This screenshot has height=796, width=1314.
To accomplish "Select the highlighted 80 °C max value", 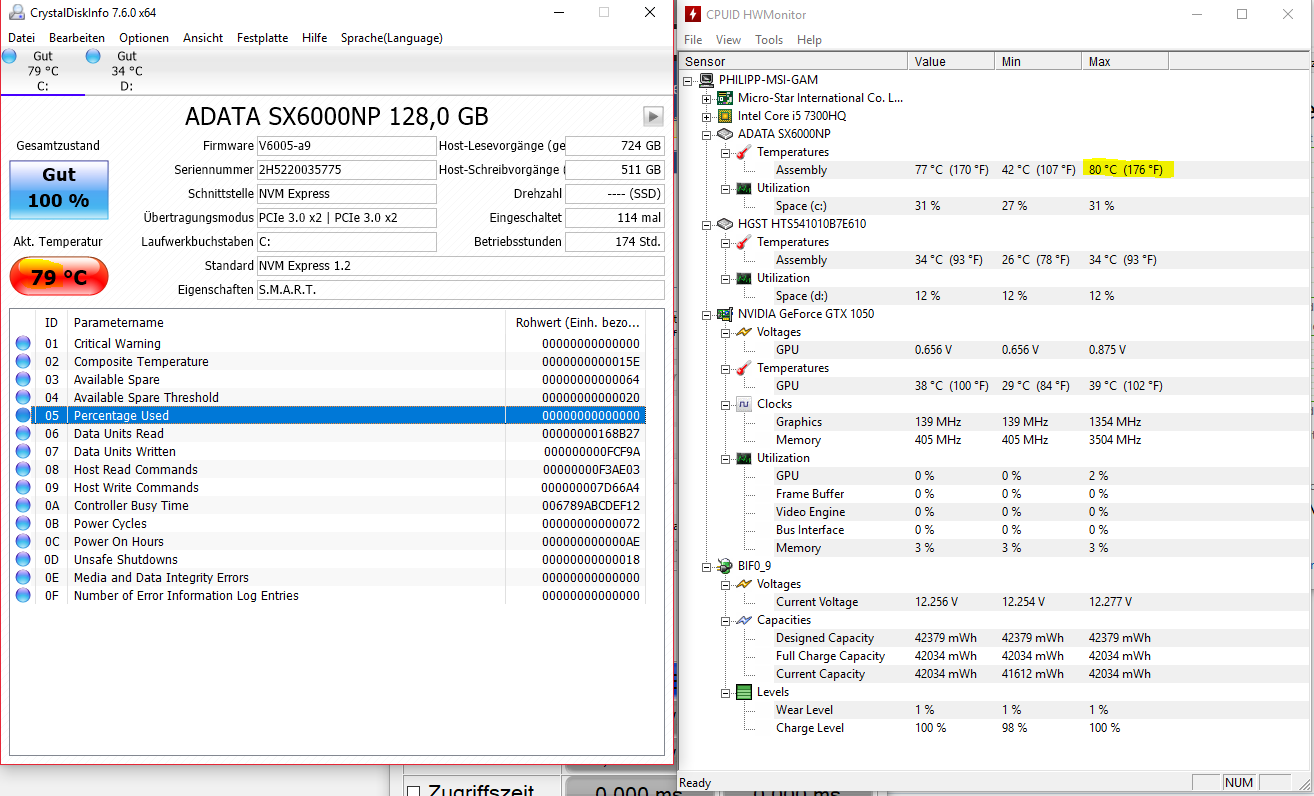I will [1128, 170].
